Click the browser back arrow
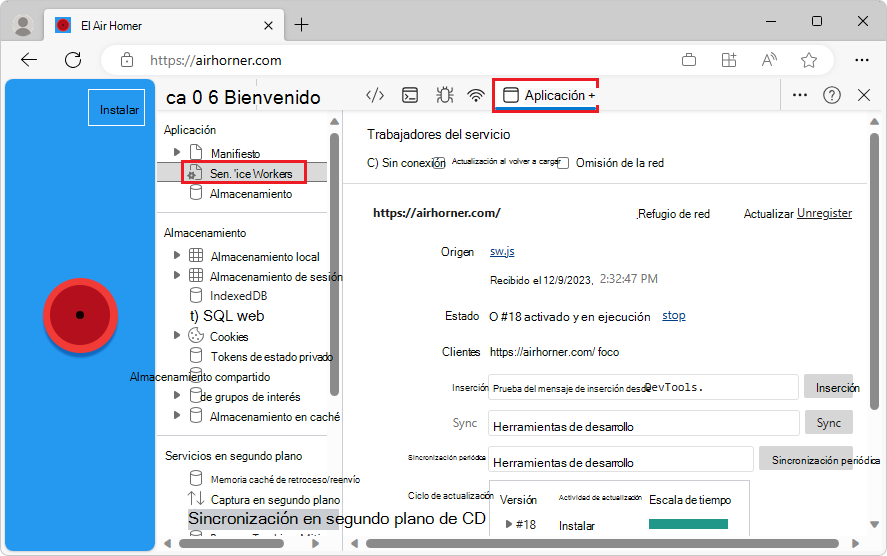The height and width of the screenshot is (556, 887). click(x=29, y=60)
